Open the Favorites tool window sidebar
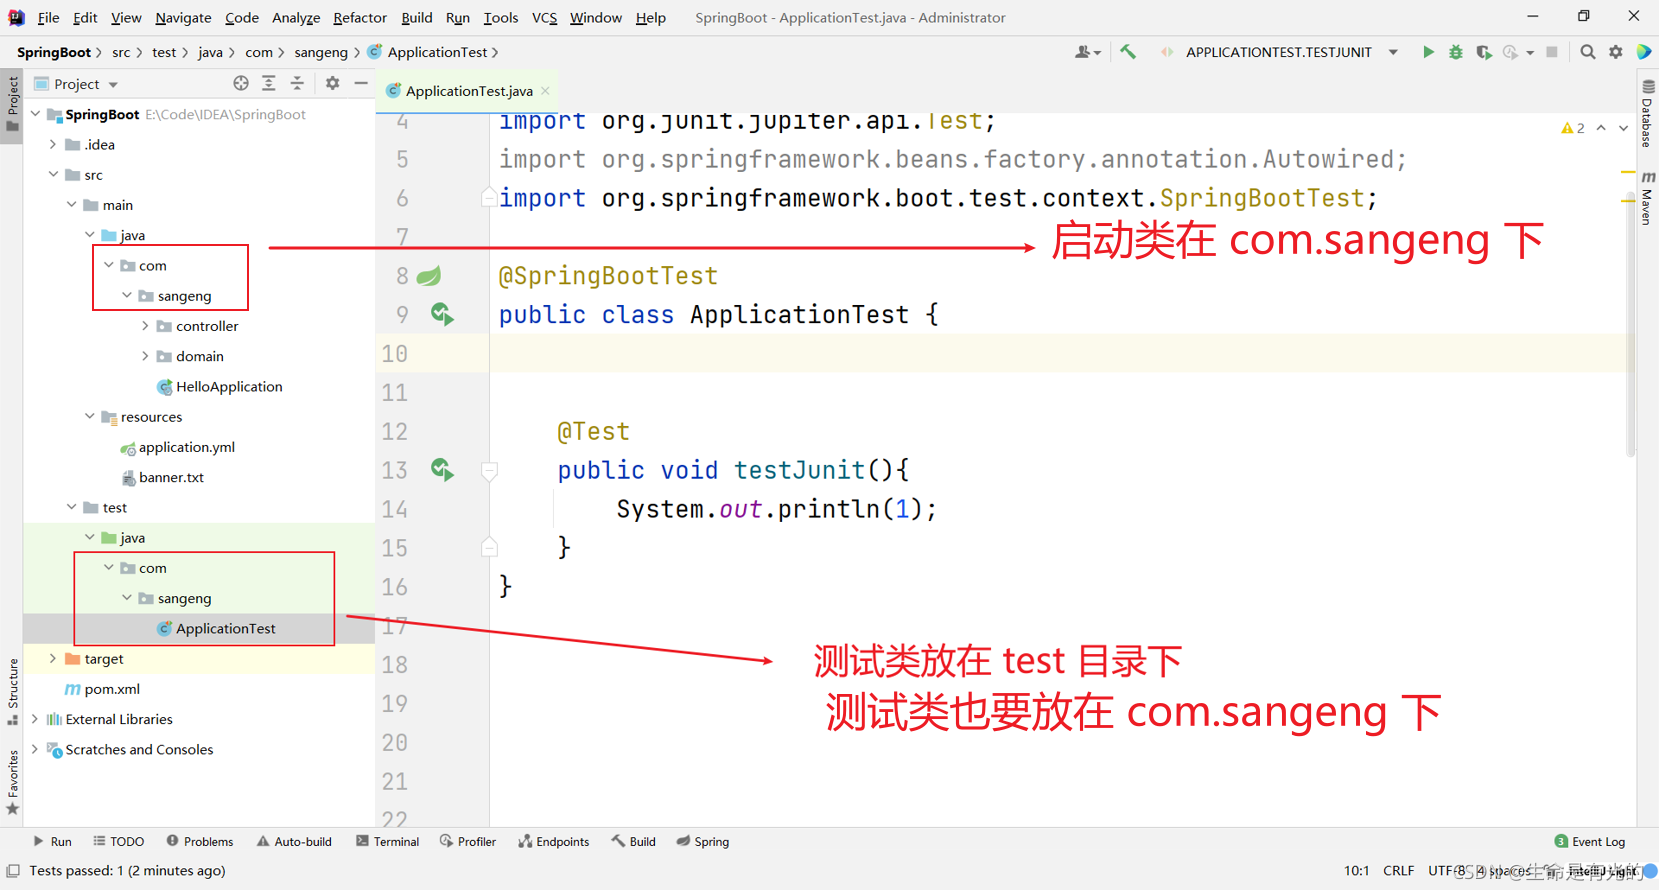 pyautogui.click(x=12, y=782)
